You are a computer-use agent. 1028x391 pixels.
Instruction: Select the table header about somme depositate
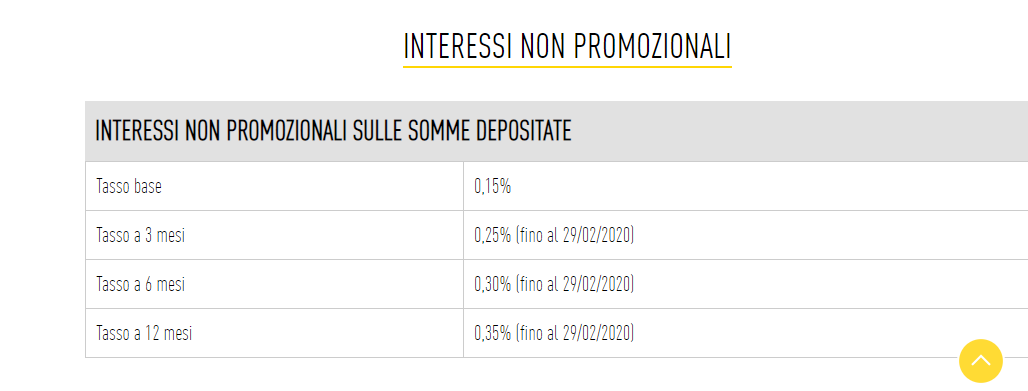click(557, 131)
